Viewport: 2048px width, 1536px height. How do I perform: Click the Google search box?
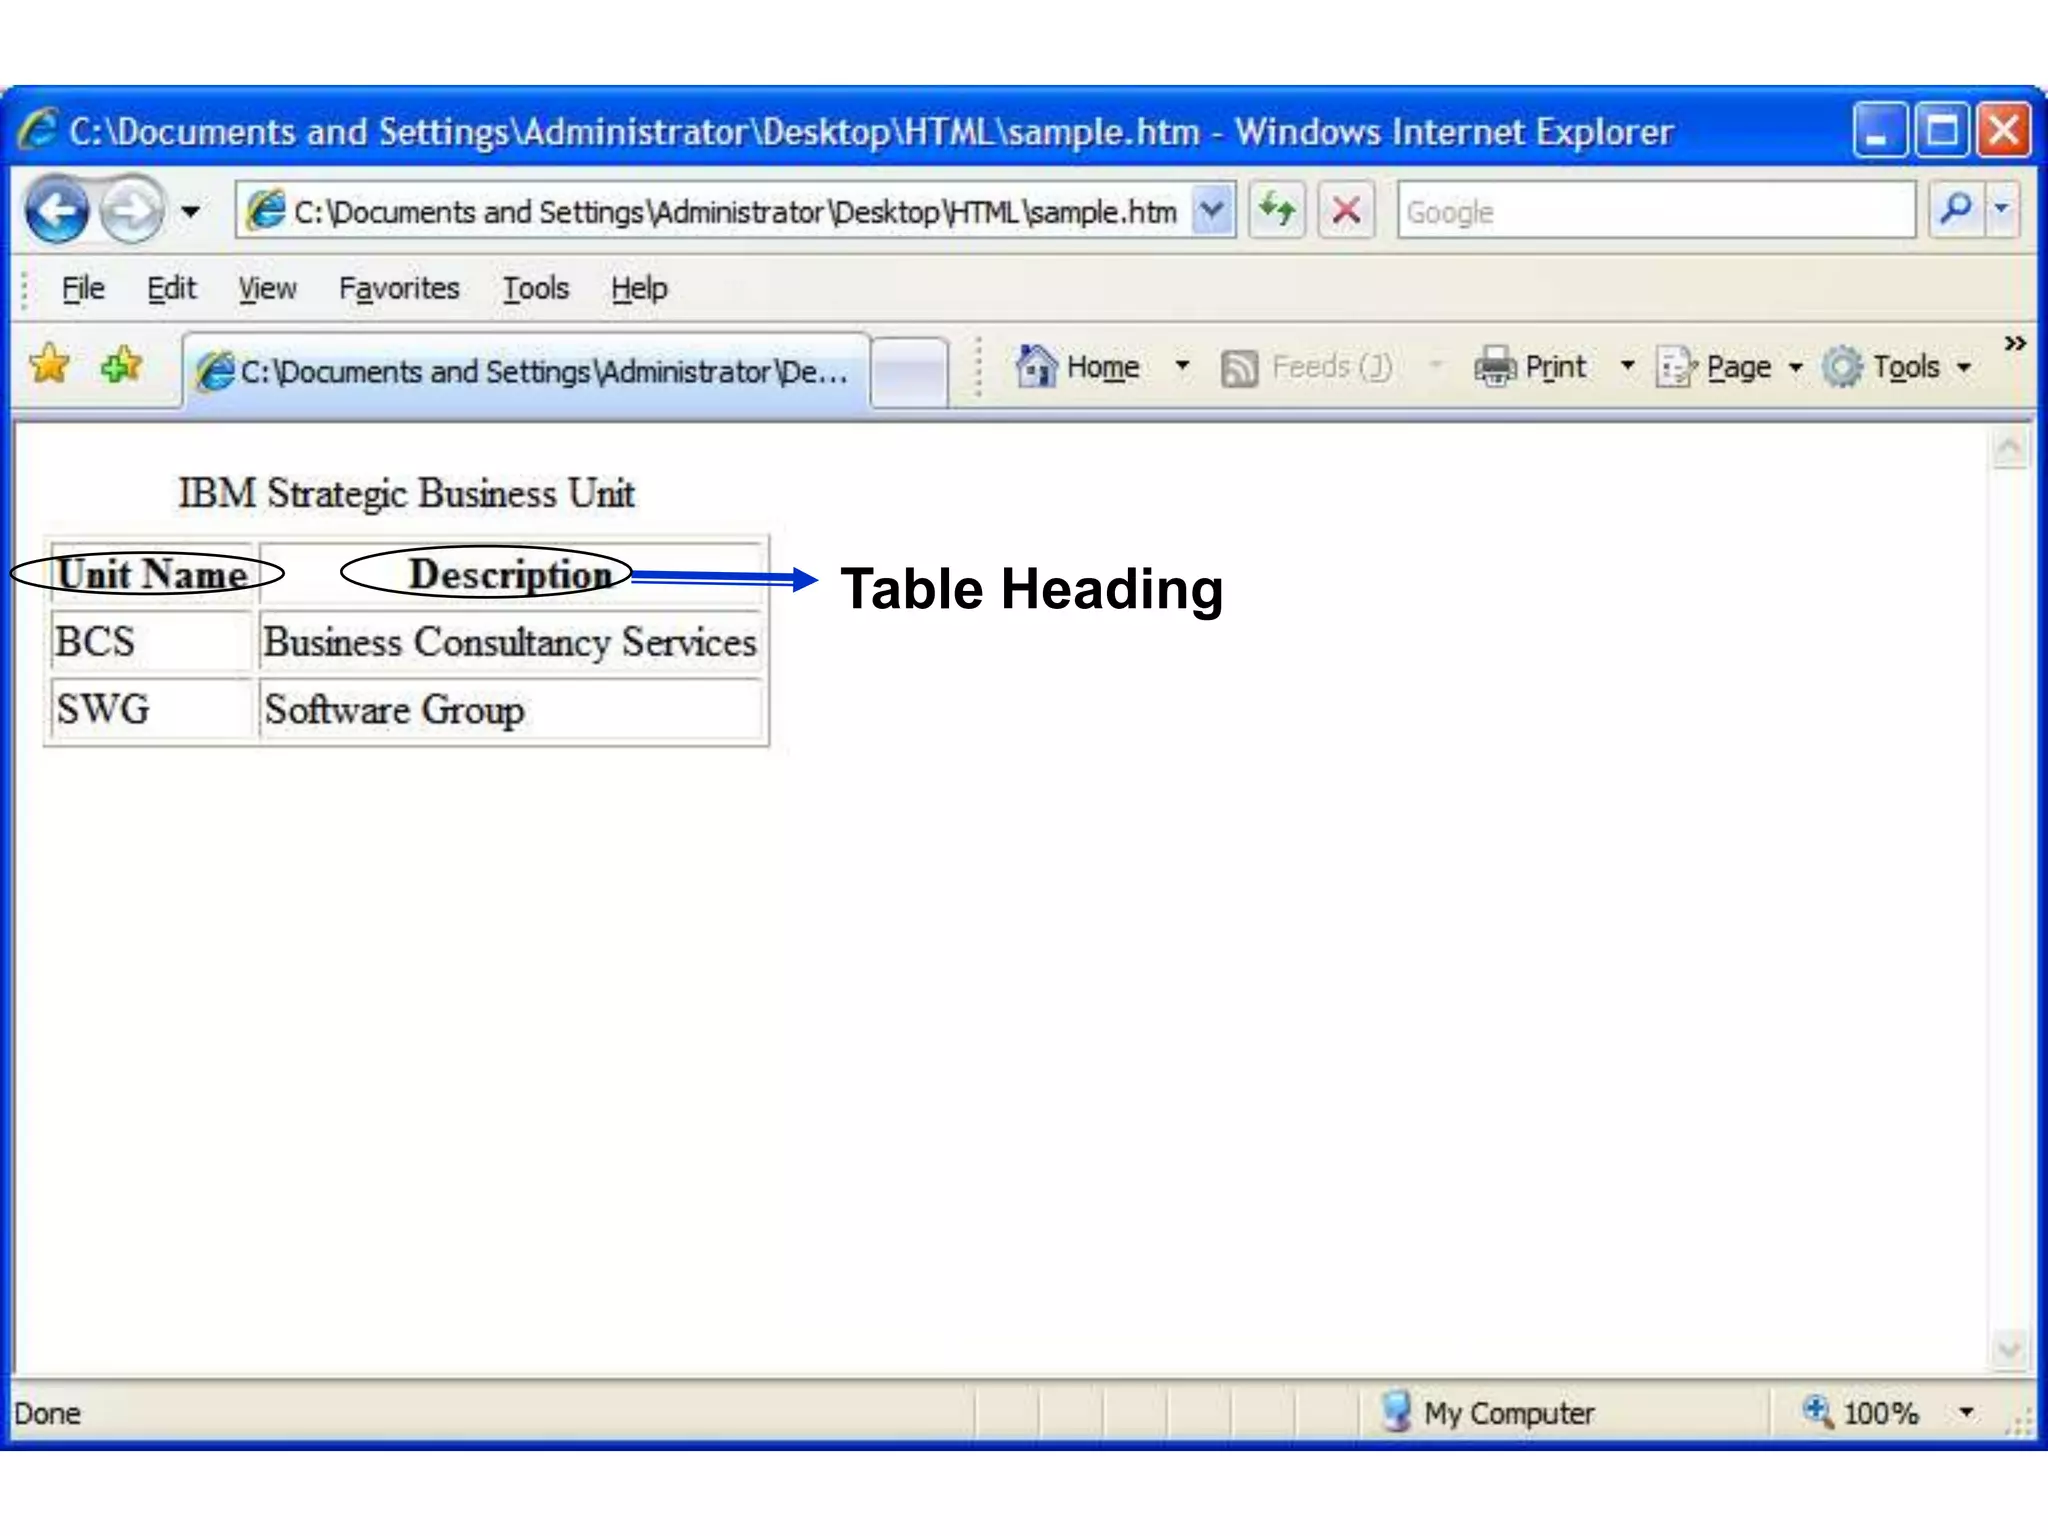tap(1656, 211)
